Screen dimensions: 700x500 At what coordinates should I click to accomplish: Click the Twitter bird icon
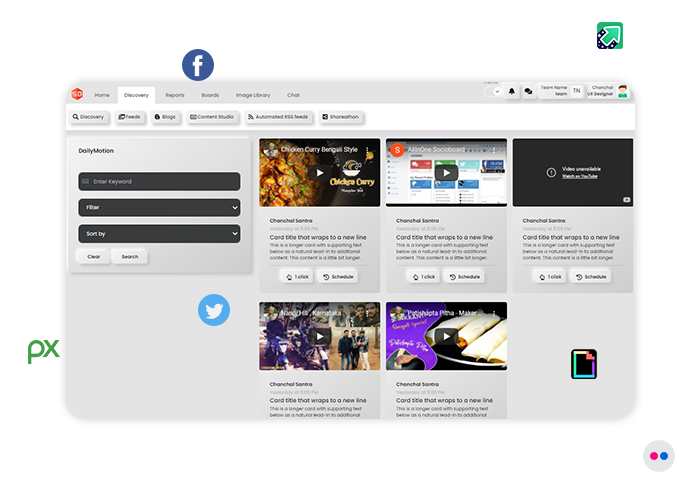tap(213, 310)
